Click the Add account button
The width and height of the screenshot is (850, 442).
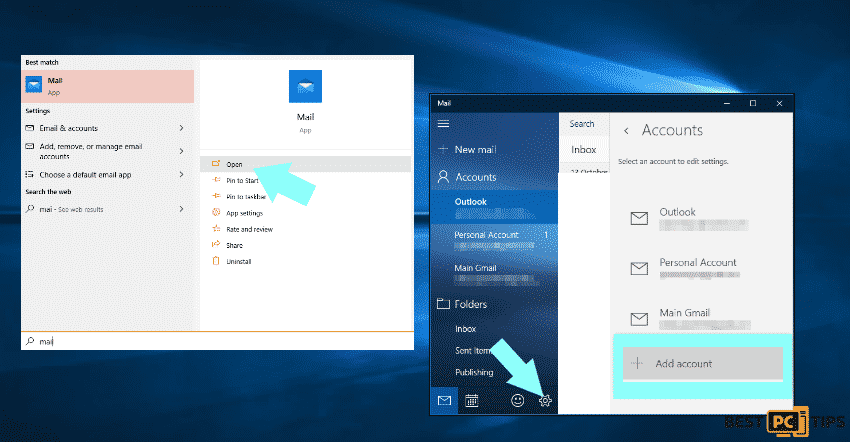coord(703,363)
